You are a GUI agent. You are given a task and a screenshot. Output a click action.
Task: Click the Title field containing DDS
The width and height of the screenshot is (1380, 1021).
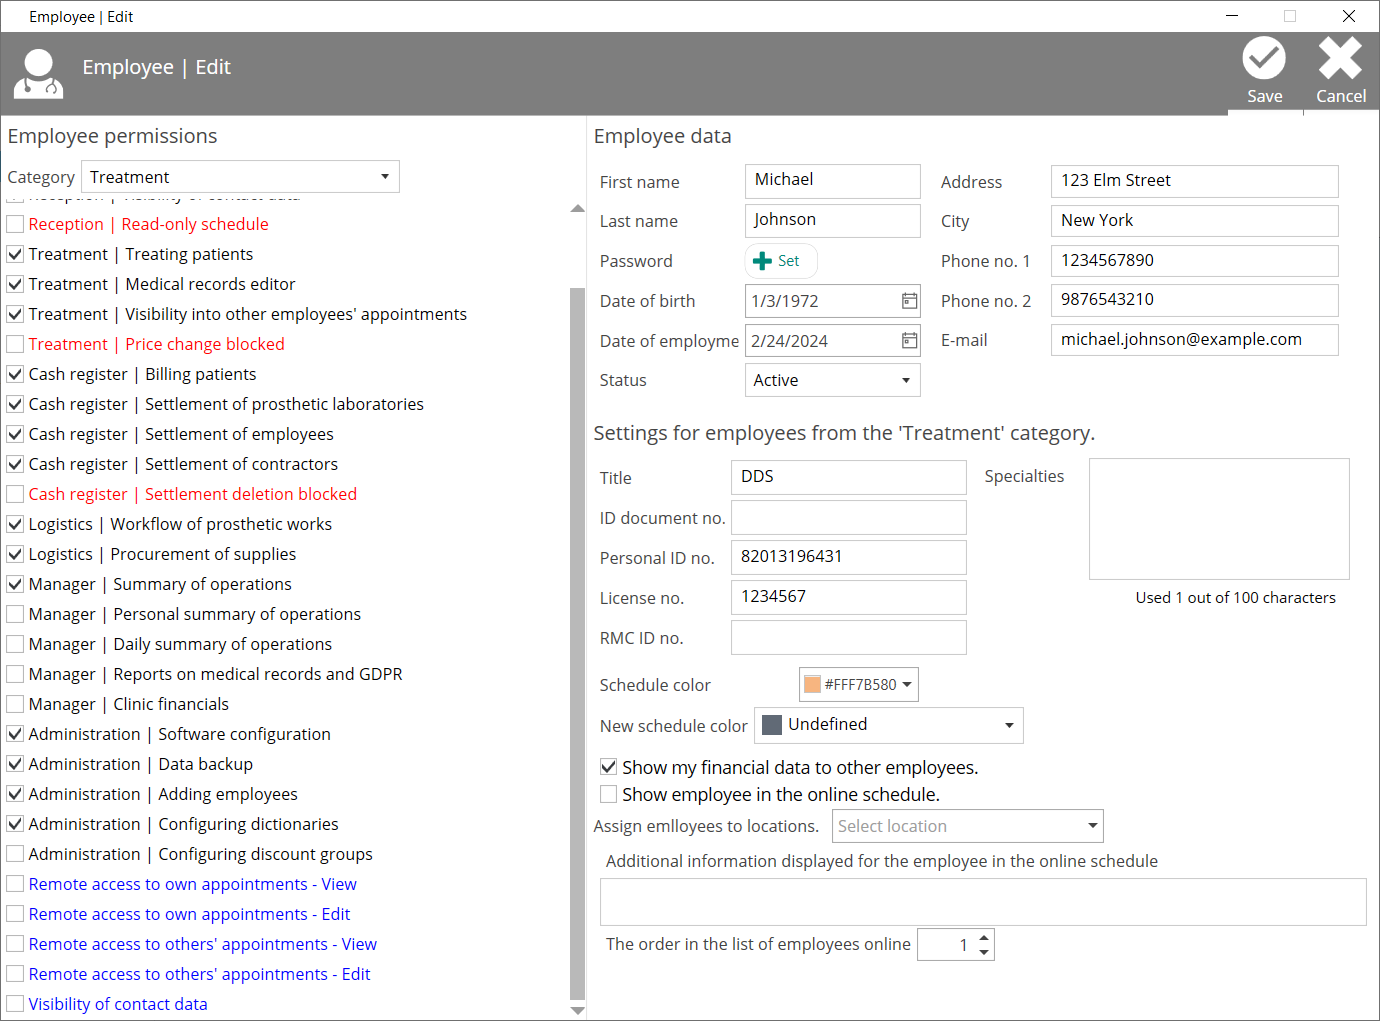(849, 477)
